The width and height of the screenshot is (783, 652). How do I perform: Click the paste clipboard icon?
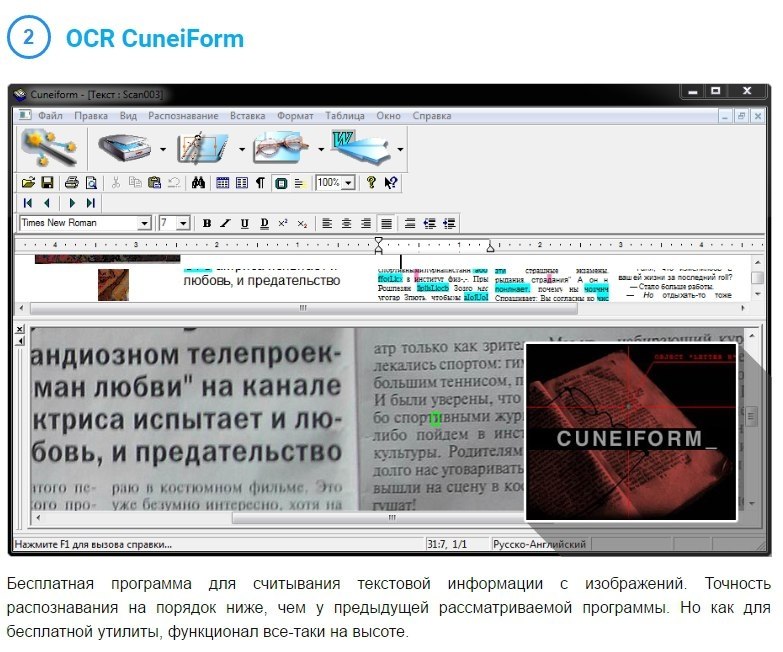pos(154,183)
